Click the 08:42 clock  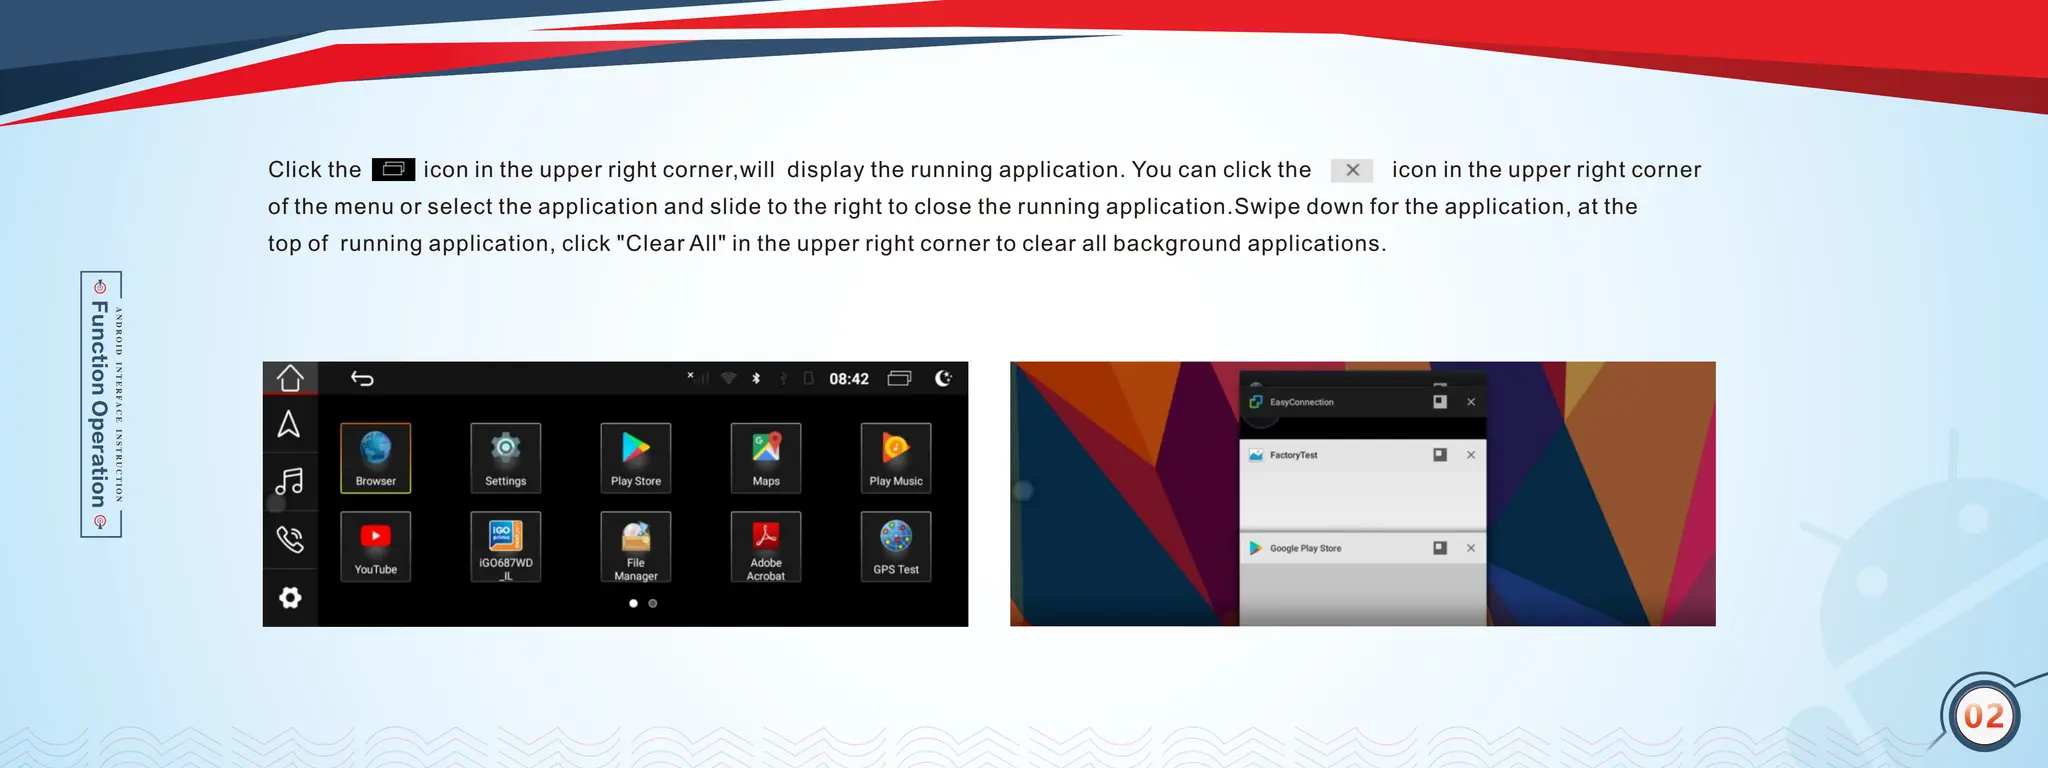tap(849, 379)
